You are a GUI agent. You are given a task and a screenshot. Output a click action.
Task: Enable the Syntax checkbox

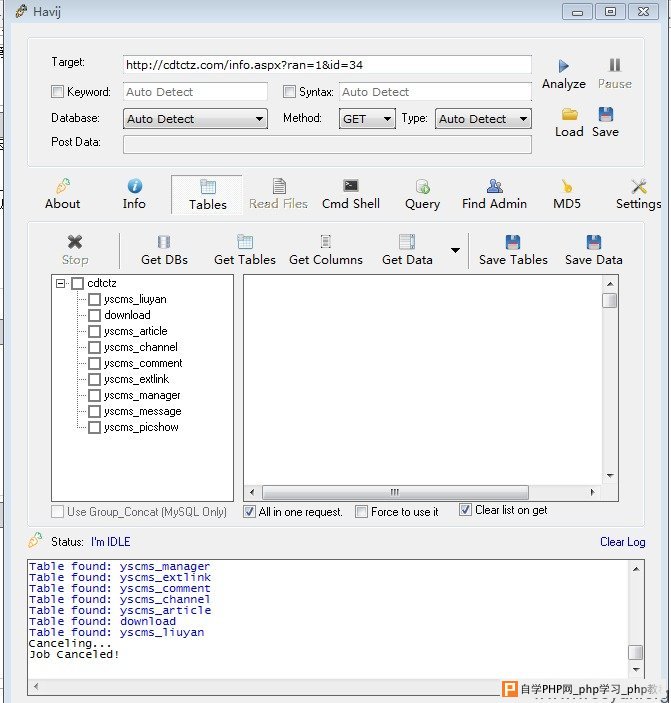(x=290, y=92)
